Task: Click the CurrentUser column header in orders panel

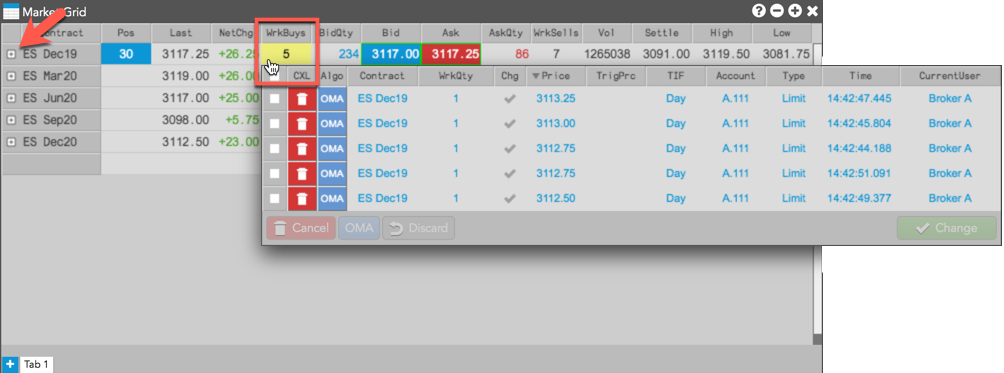Action: point(950,76)
